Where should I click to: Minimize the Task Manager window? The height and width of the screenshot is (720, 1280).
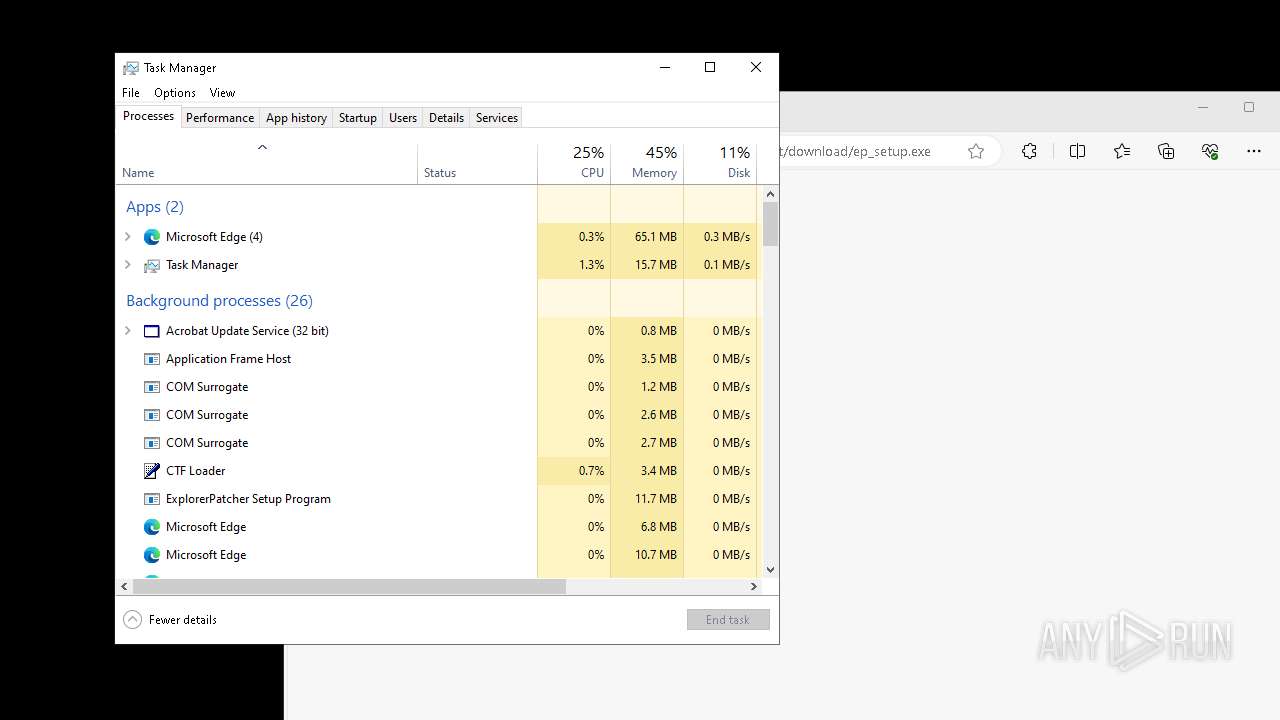point(664,68)
